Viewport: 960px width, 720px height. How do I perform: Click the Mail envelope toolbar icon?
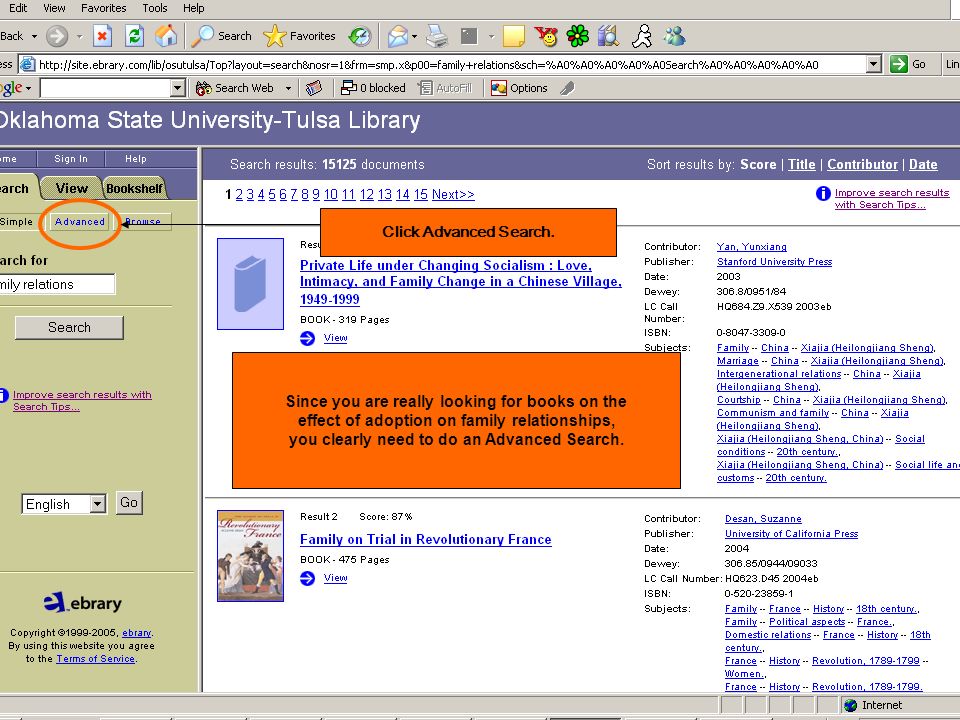point(397,36)
